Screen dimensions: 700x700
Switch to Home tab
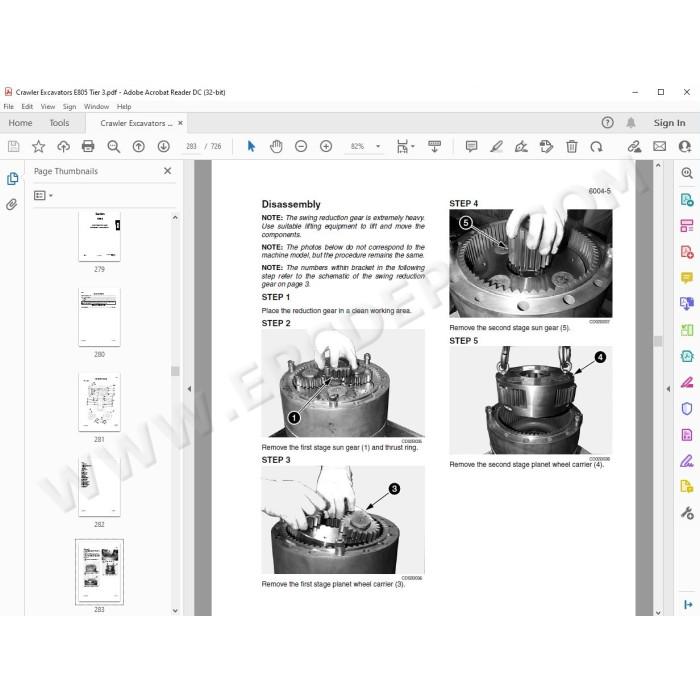(x=20, y=123)
